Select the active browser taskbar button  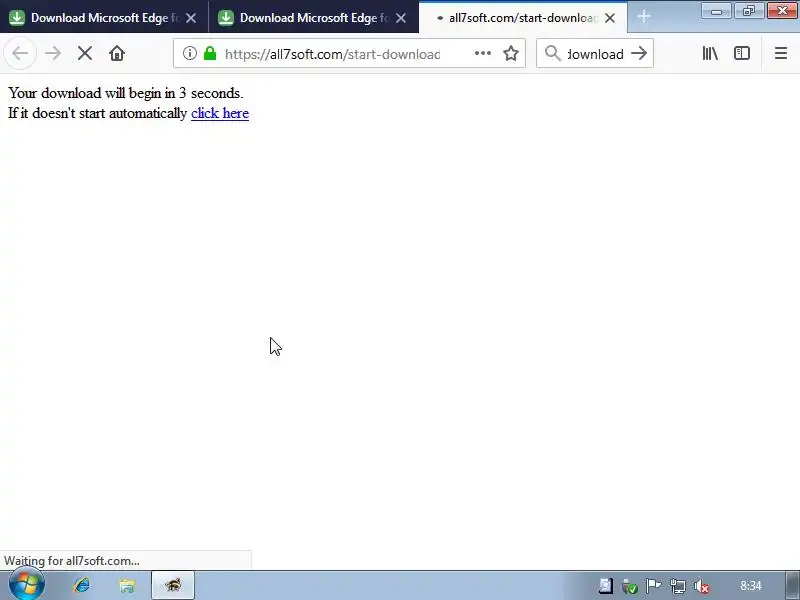173,585
